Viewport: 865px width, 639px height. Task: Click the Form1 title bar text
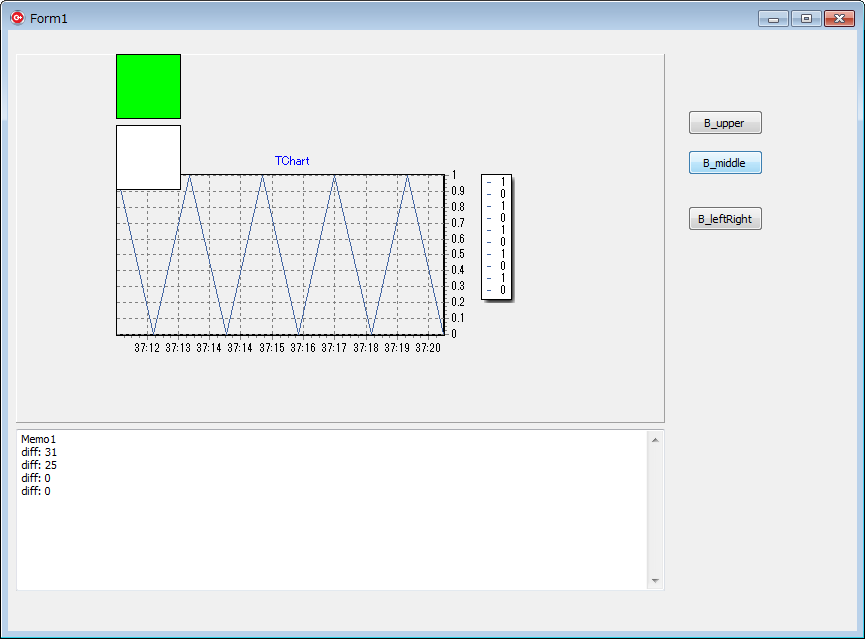48,17
